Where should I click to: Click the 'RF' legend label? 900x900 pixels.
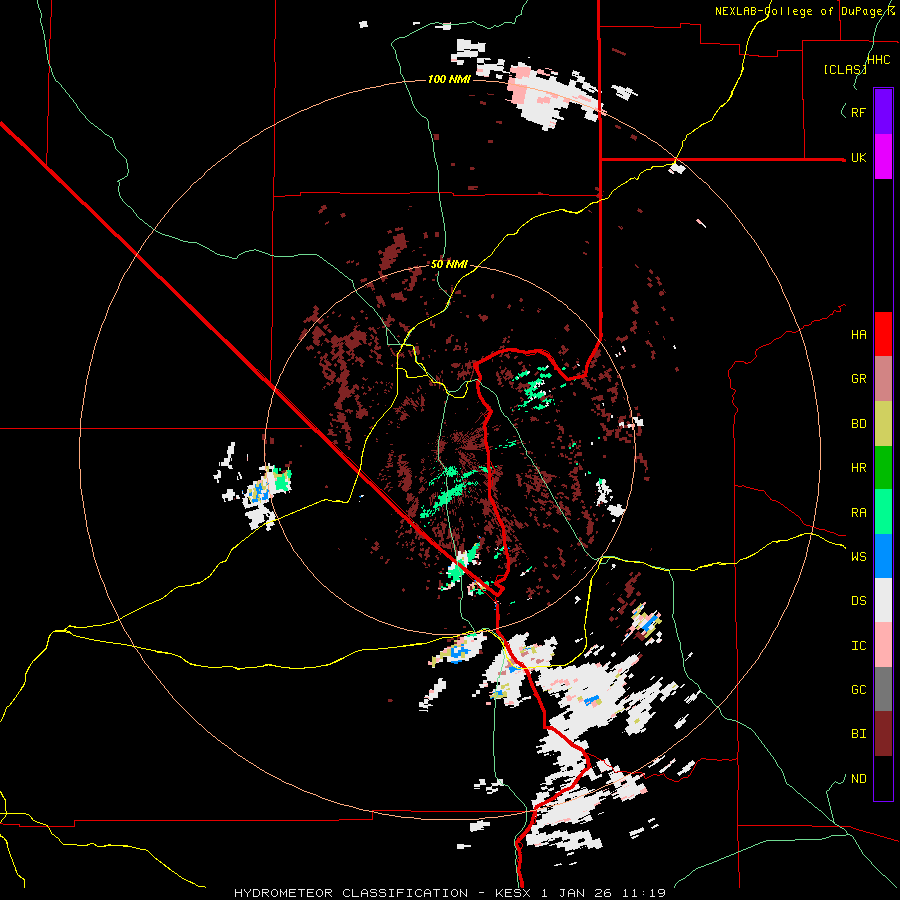[858, 112]
